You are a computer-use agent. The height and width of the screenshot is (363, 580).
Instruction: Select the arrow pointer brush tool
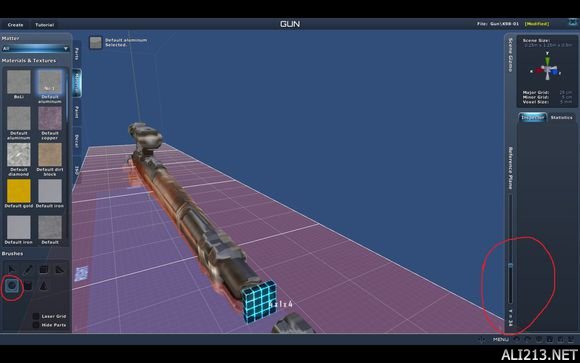[x=11, y=269]
